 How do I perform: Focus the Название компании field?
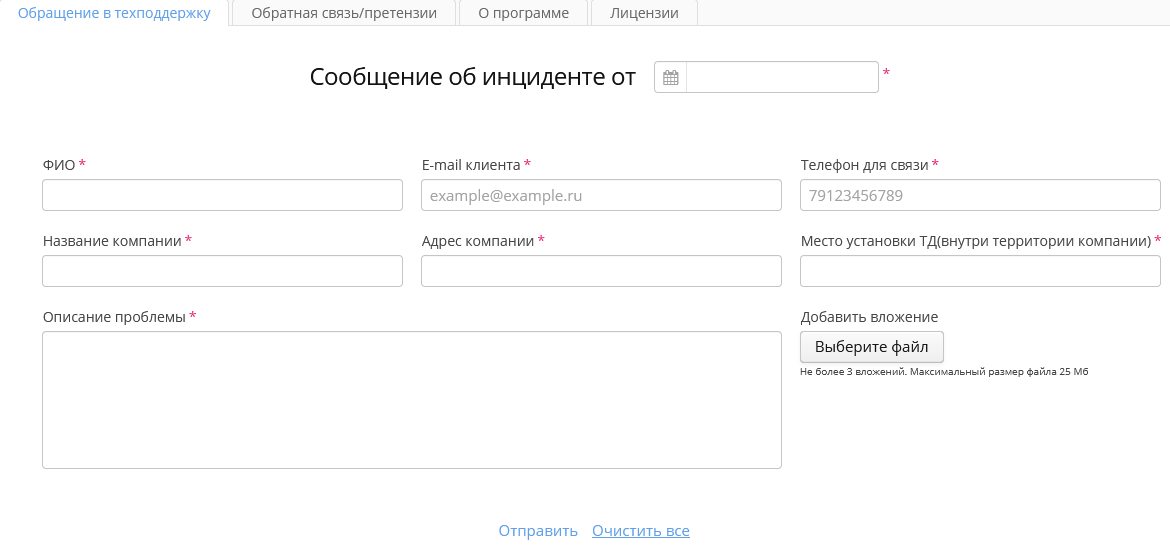point(222,271)
